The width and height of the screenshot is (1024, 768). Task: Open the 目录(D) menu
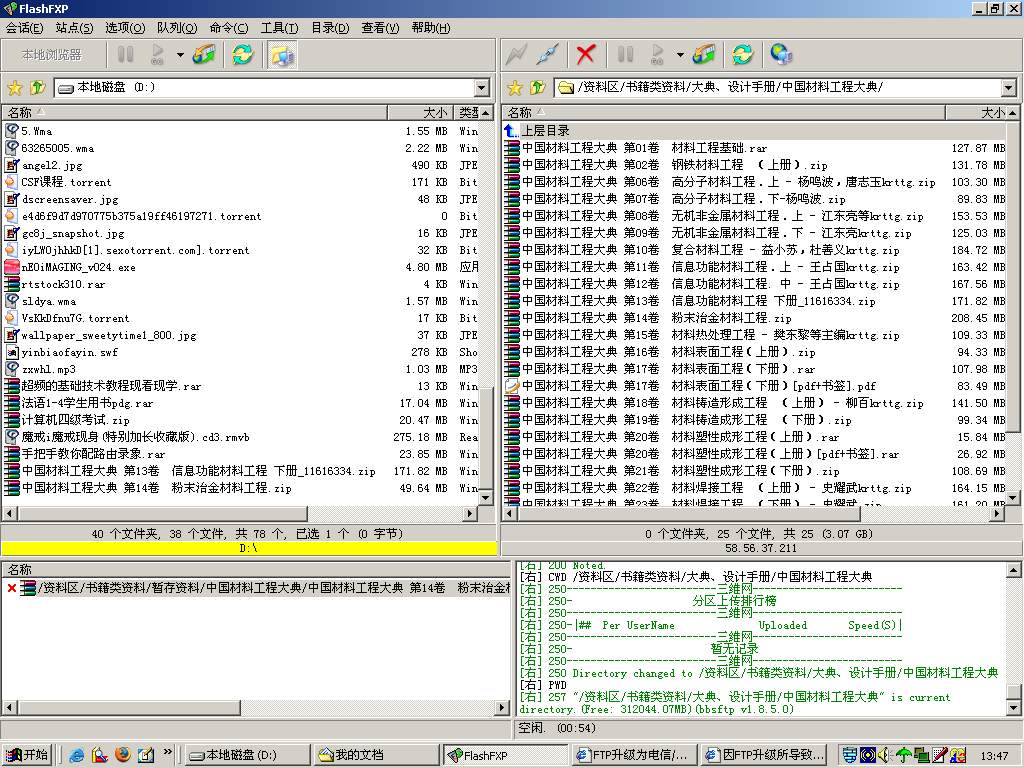330,27
